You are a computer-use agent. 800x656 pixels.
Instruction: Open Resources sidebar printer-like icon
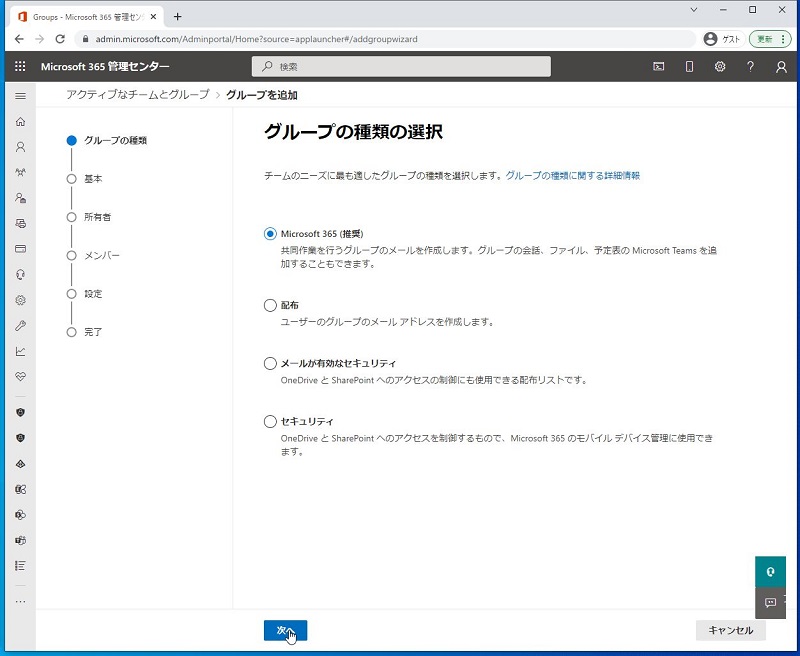20,223
